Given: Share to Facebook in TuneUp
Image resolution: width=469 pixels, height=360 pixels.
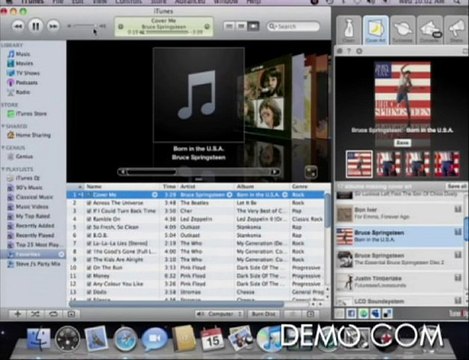Looking at the screenshot, I should point(351,314).
